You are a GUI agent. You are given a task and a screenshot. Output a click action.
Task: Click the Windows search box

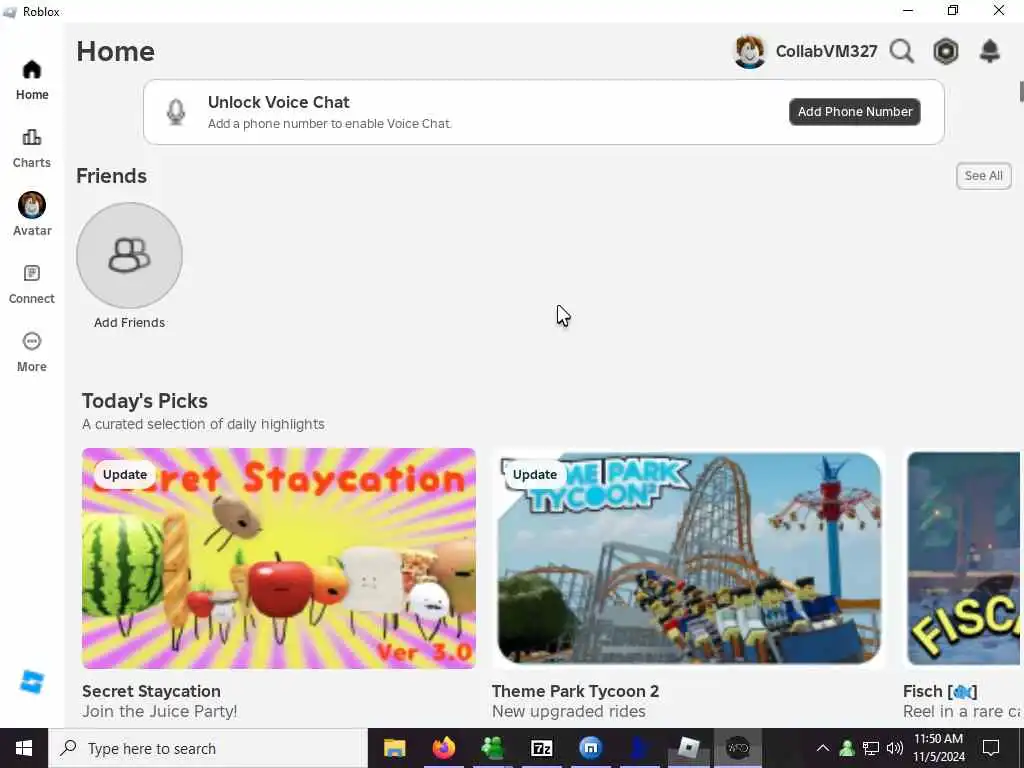(x=208, y=748)
